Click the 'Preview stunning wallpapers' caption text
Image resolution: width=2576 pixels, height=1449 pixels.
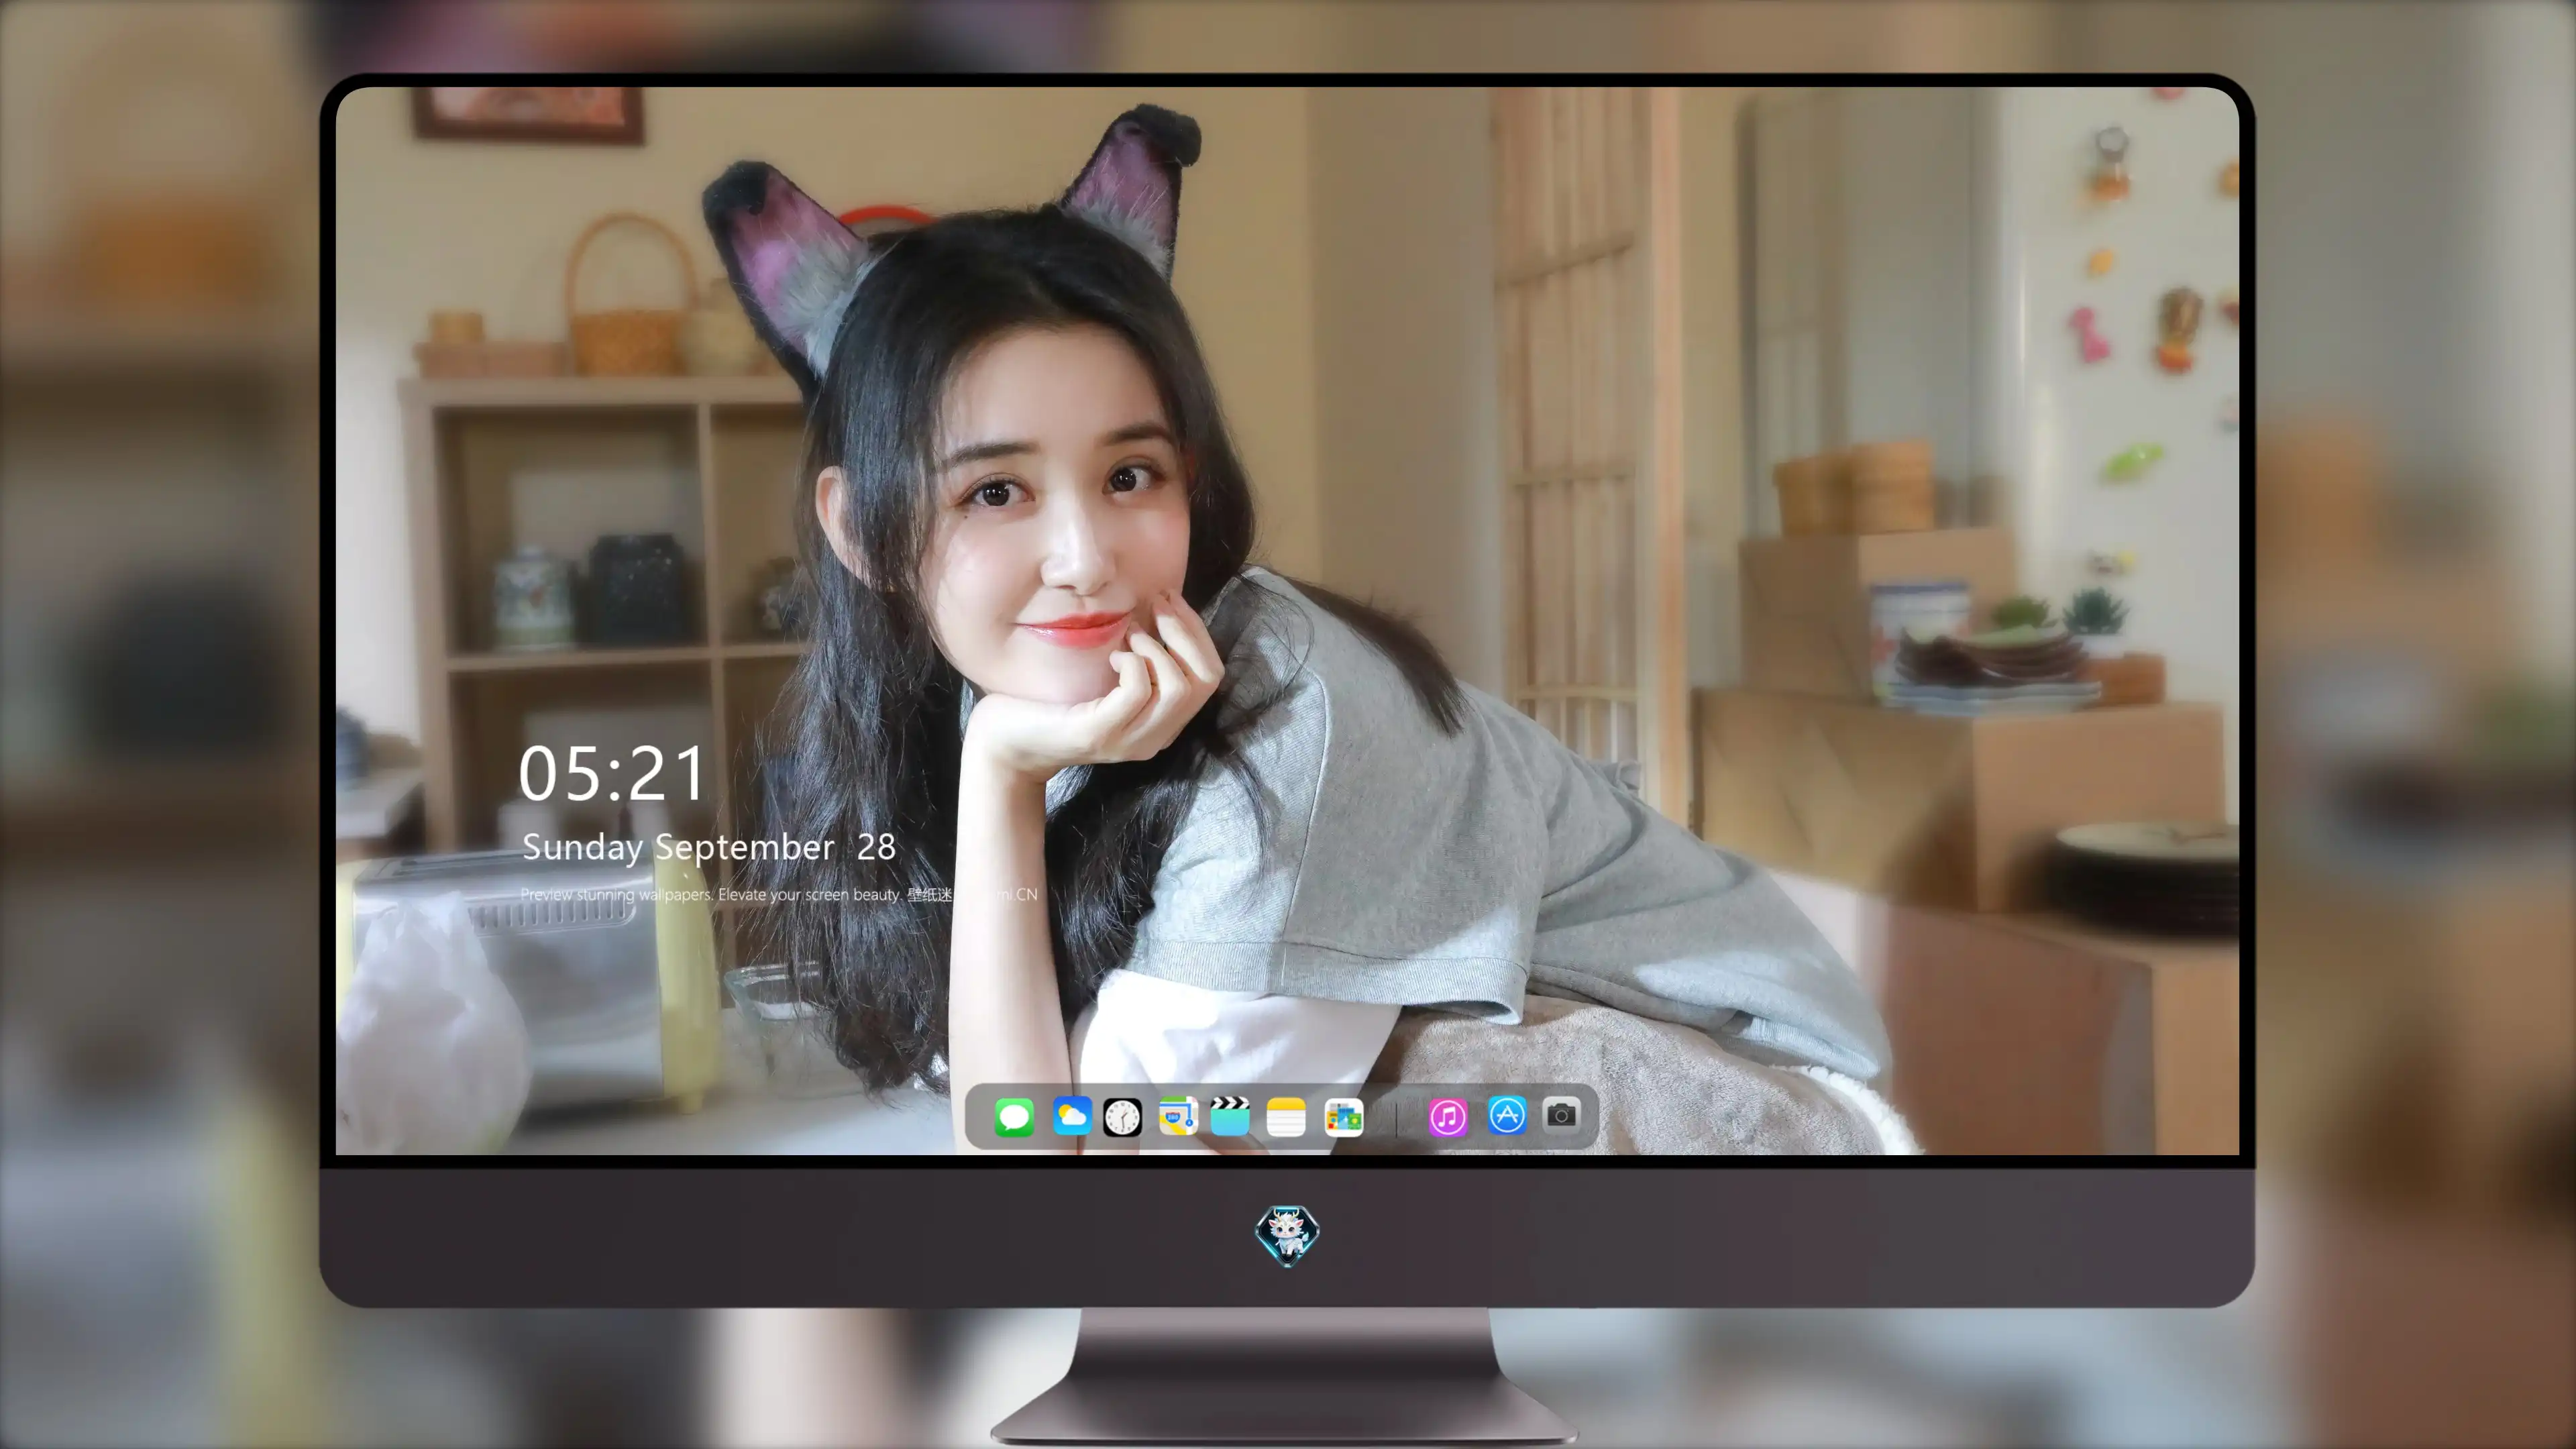pos(779,894)
